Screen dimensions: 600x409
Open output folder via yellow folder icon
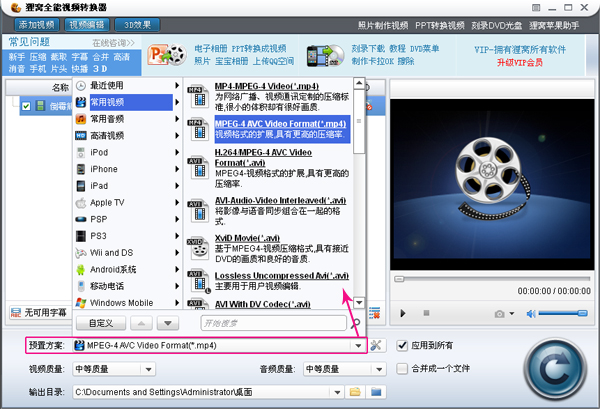click(356, 391)
